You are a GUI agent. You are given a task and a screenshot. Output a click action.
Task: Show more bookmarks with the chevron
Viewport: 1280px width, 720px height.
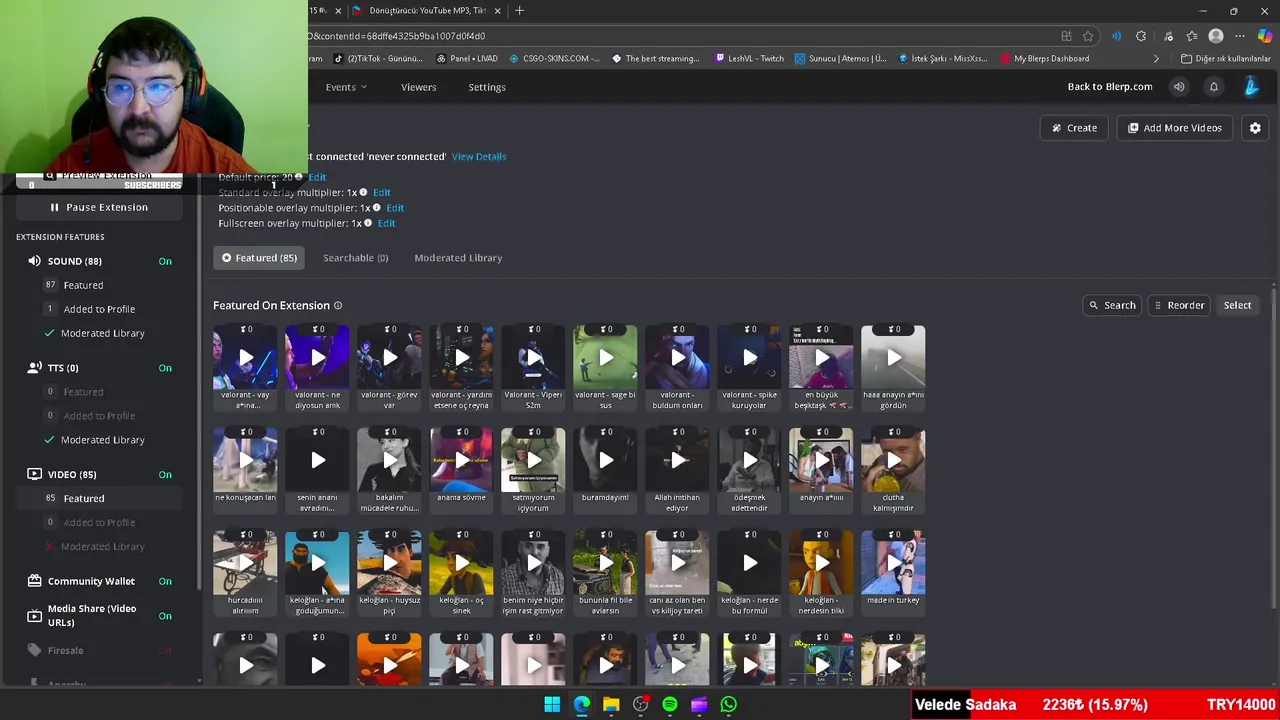1156,58
